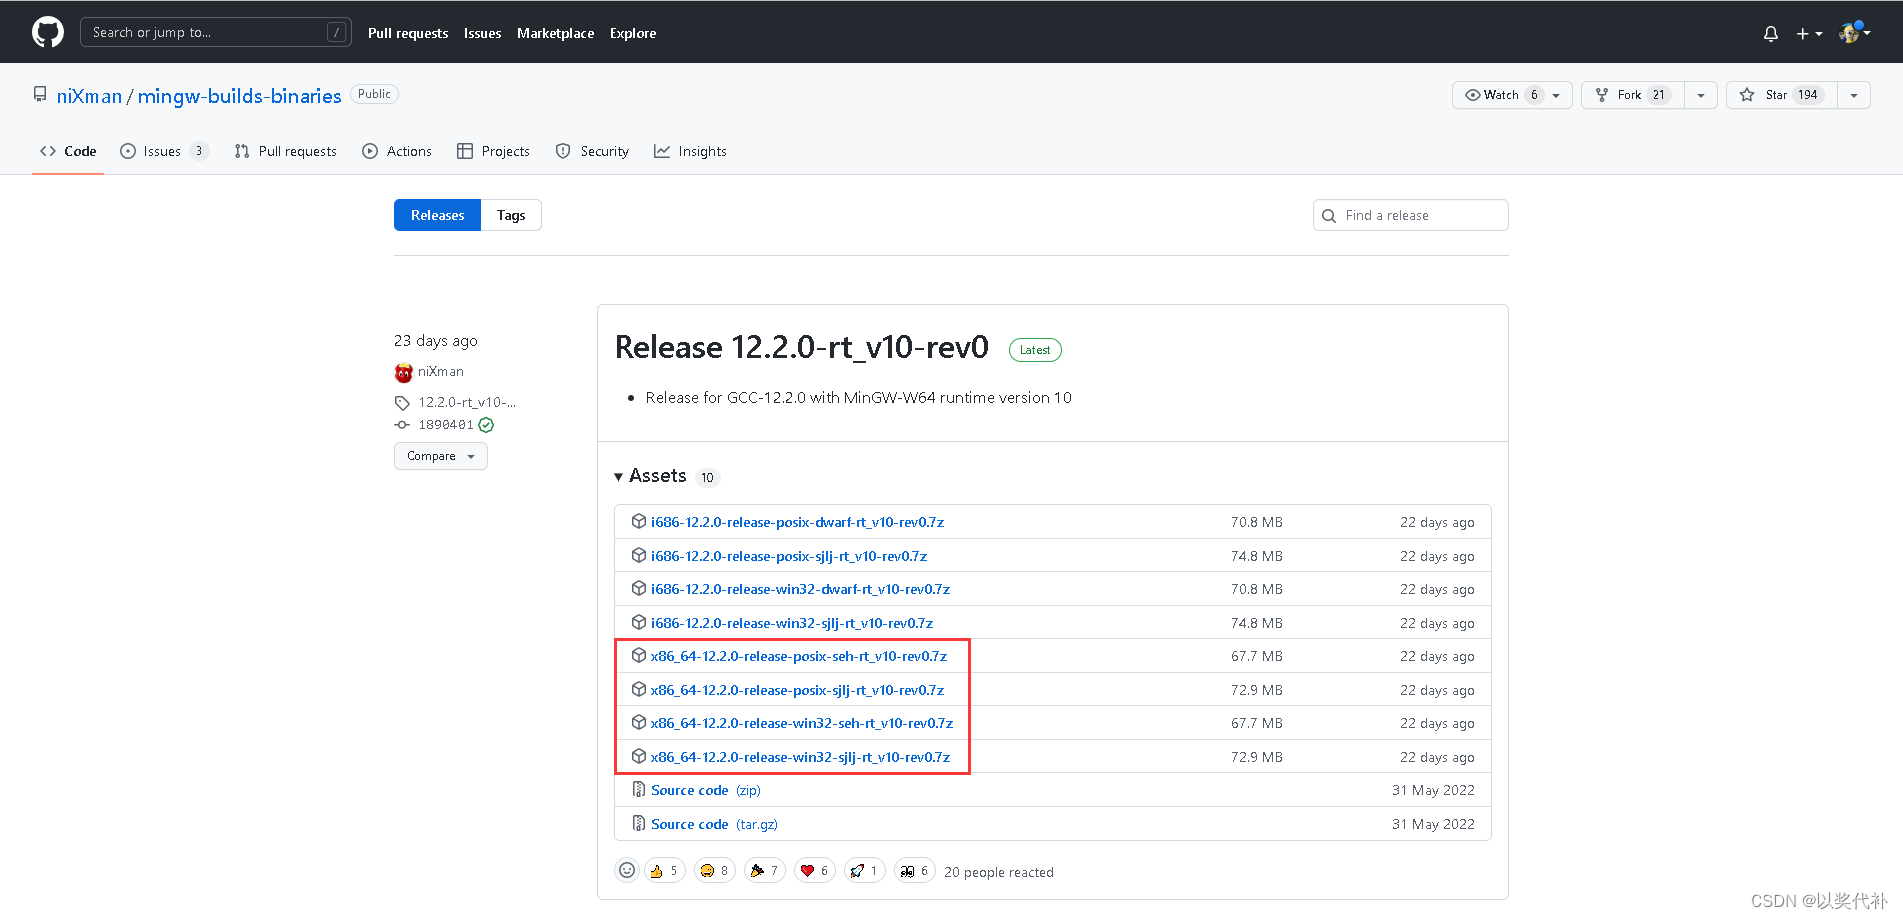
Task: Click the green verified checkmark icon
Action: tap(486, 425)
